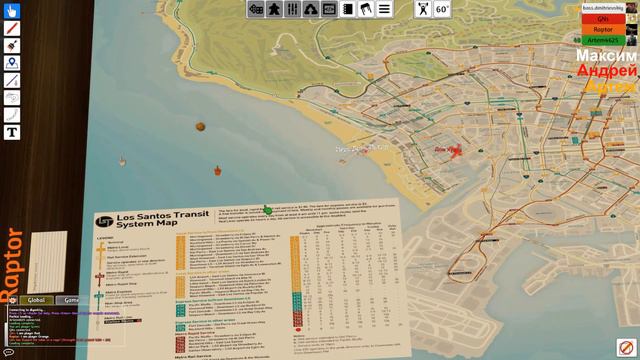Open the Workshop upload menu
Image resolution: width=640 pixels, height=360 pixels.
(311, 9)
